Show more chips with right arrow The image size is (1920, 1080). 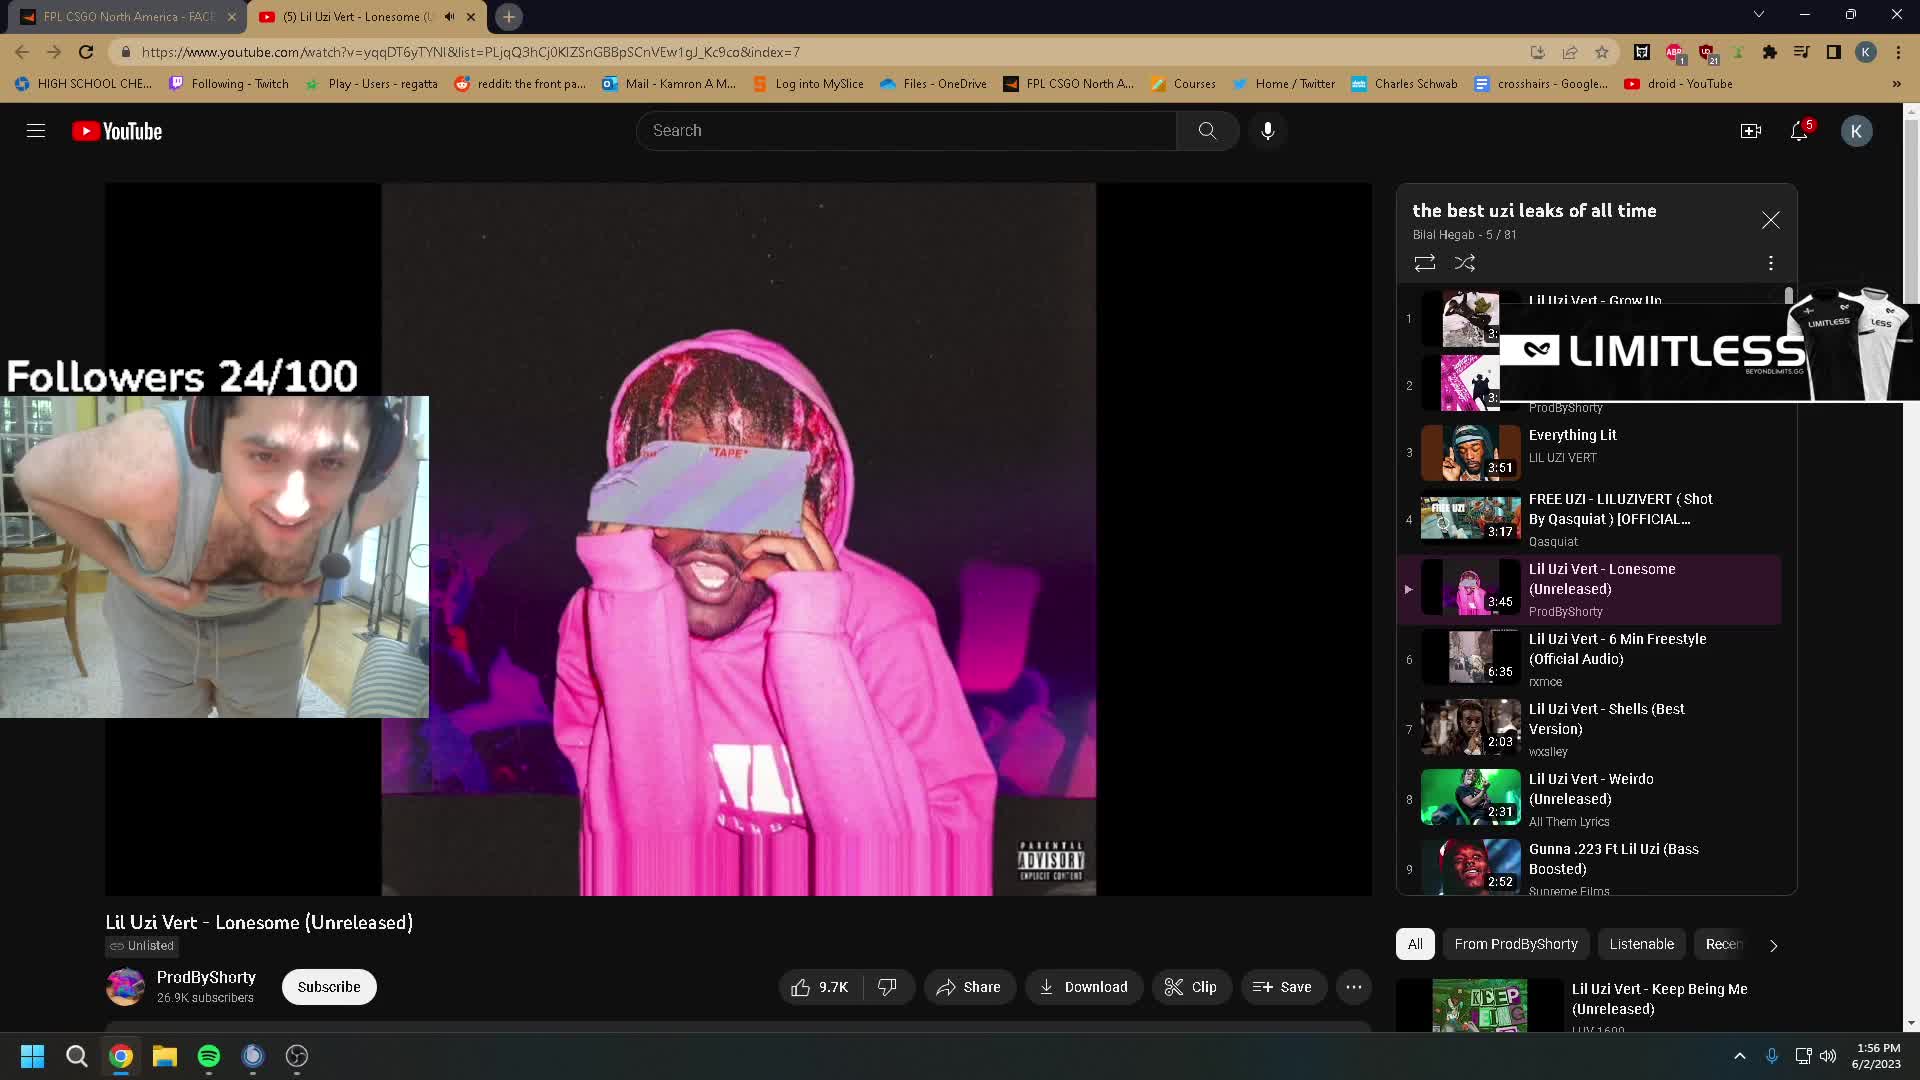point(1773,945)
